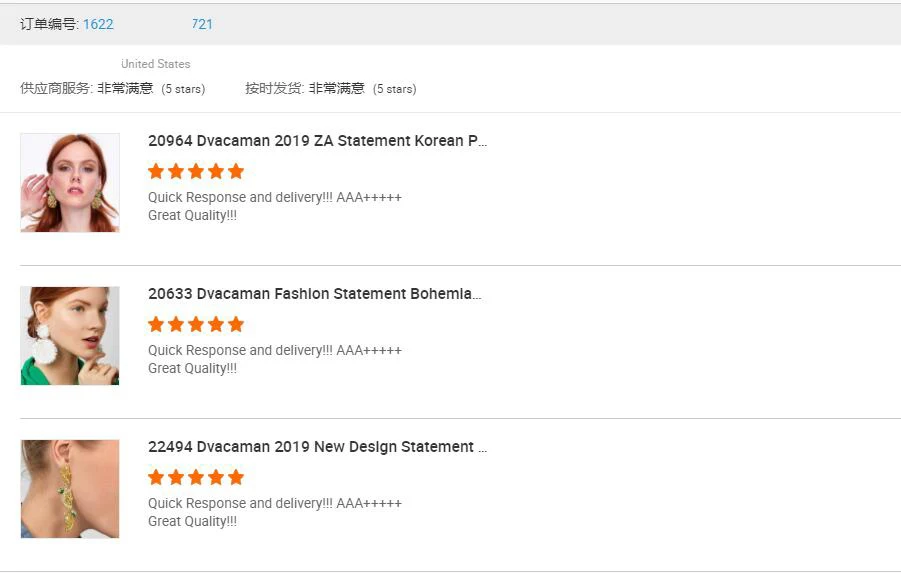Click fifth star of 20633 product rating
Image resolution: width=901 pixels, height=573 pixels.
(236, 324)
